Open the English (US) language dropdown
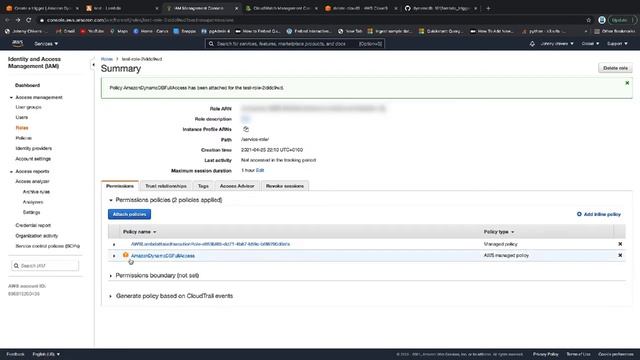 (46, 354)
